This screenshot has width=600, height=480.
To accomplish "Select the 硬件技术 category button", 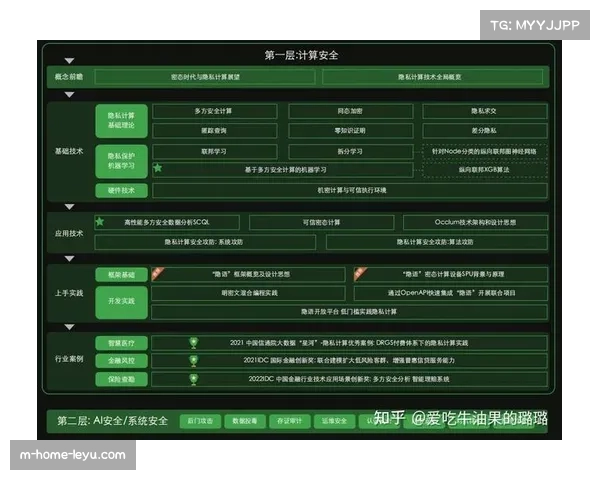I will pos(121,189).
